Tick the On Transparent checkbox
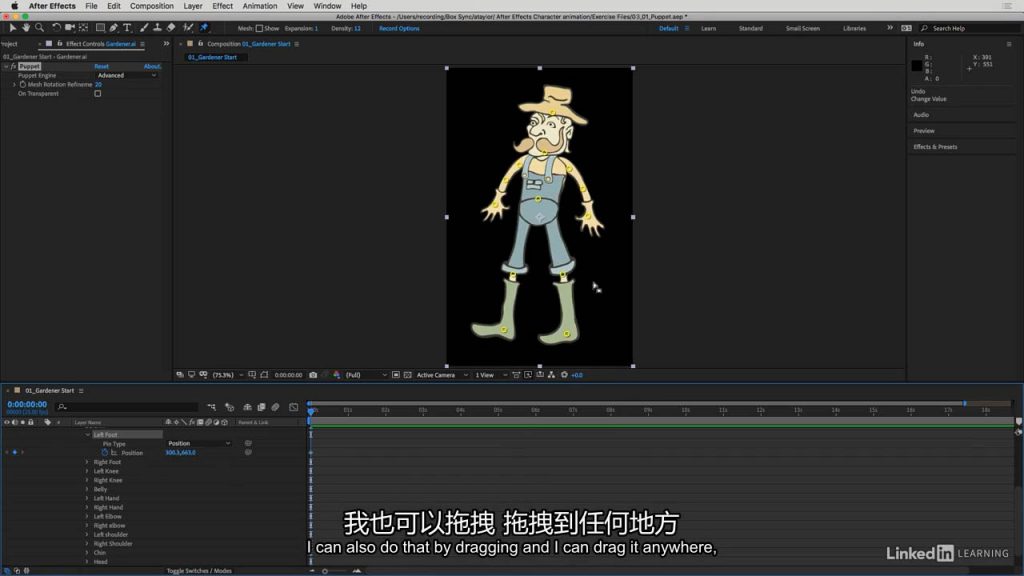This screenshot has height=576, width=1024. (98, 93)
